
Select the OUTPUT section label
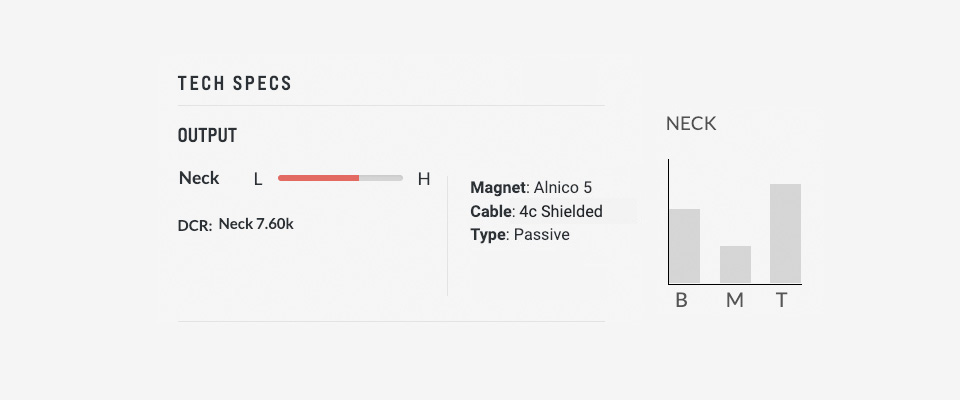(207, 135)
